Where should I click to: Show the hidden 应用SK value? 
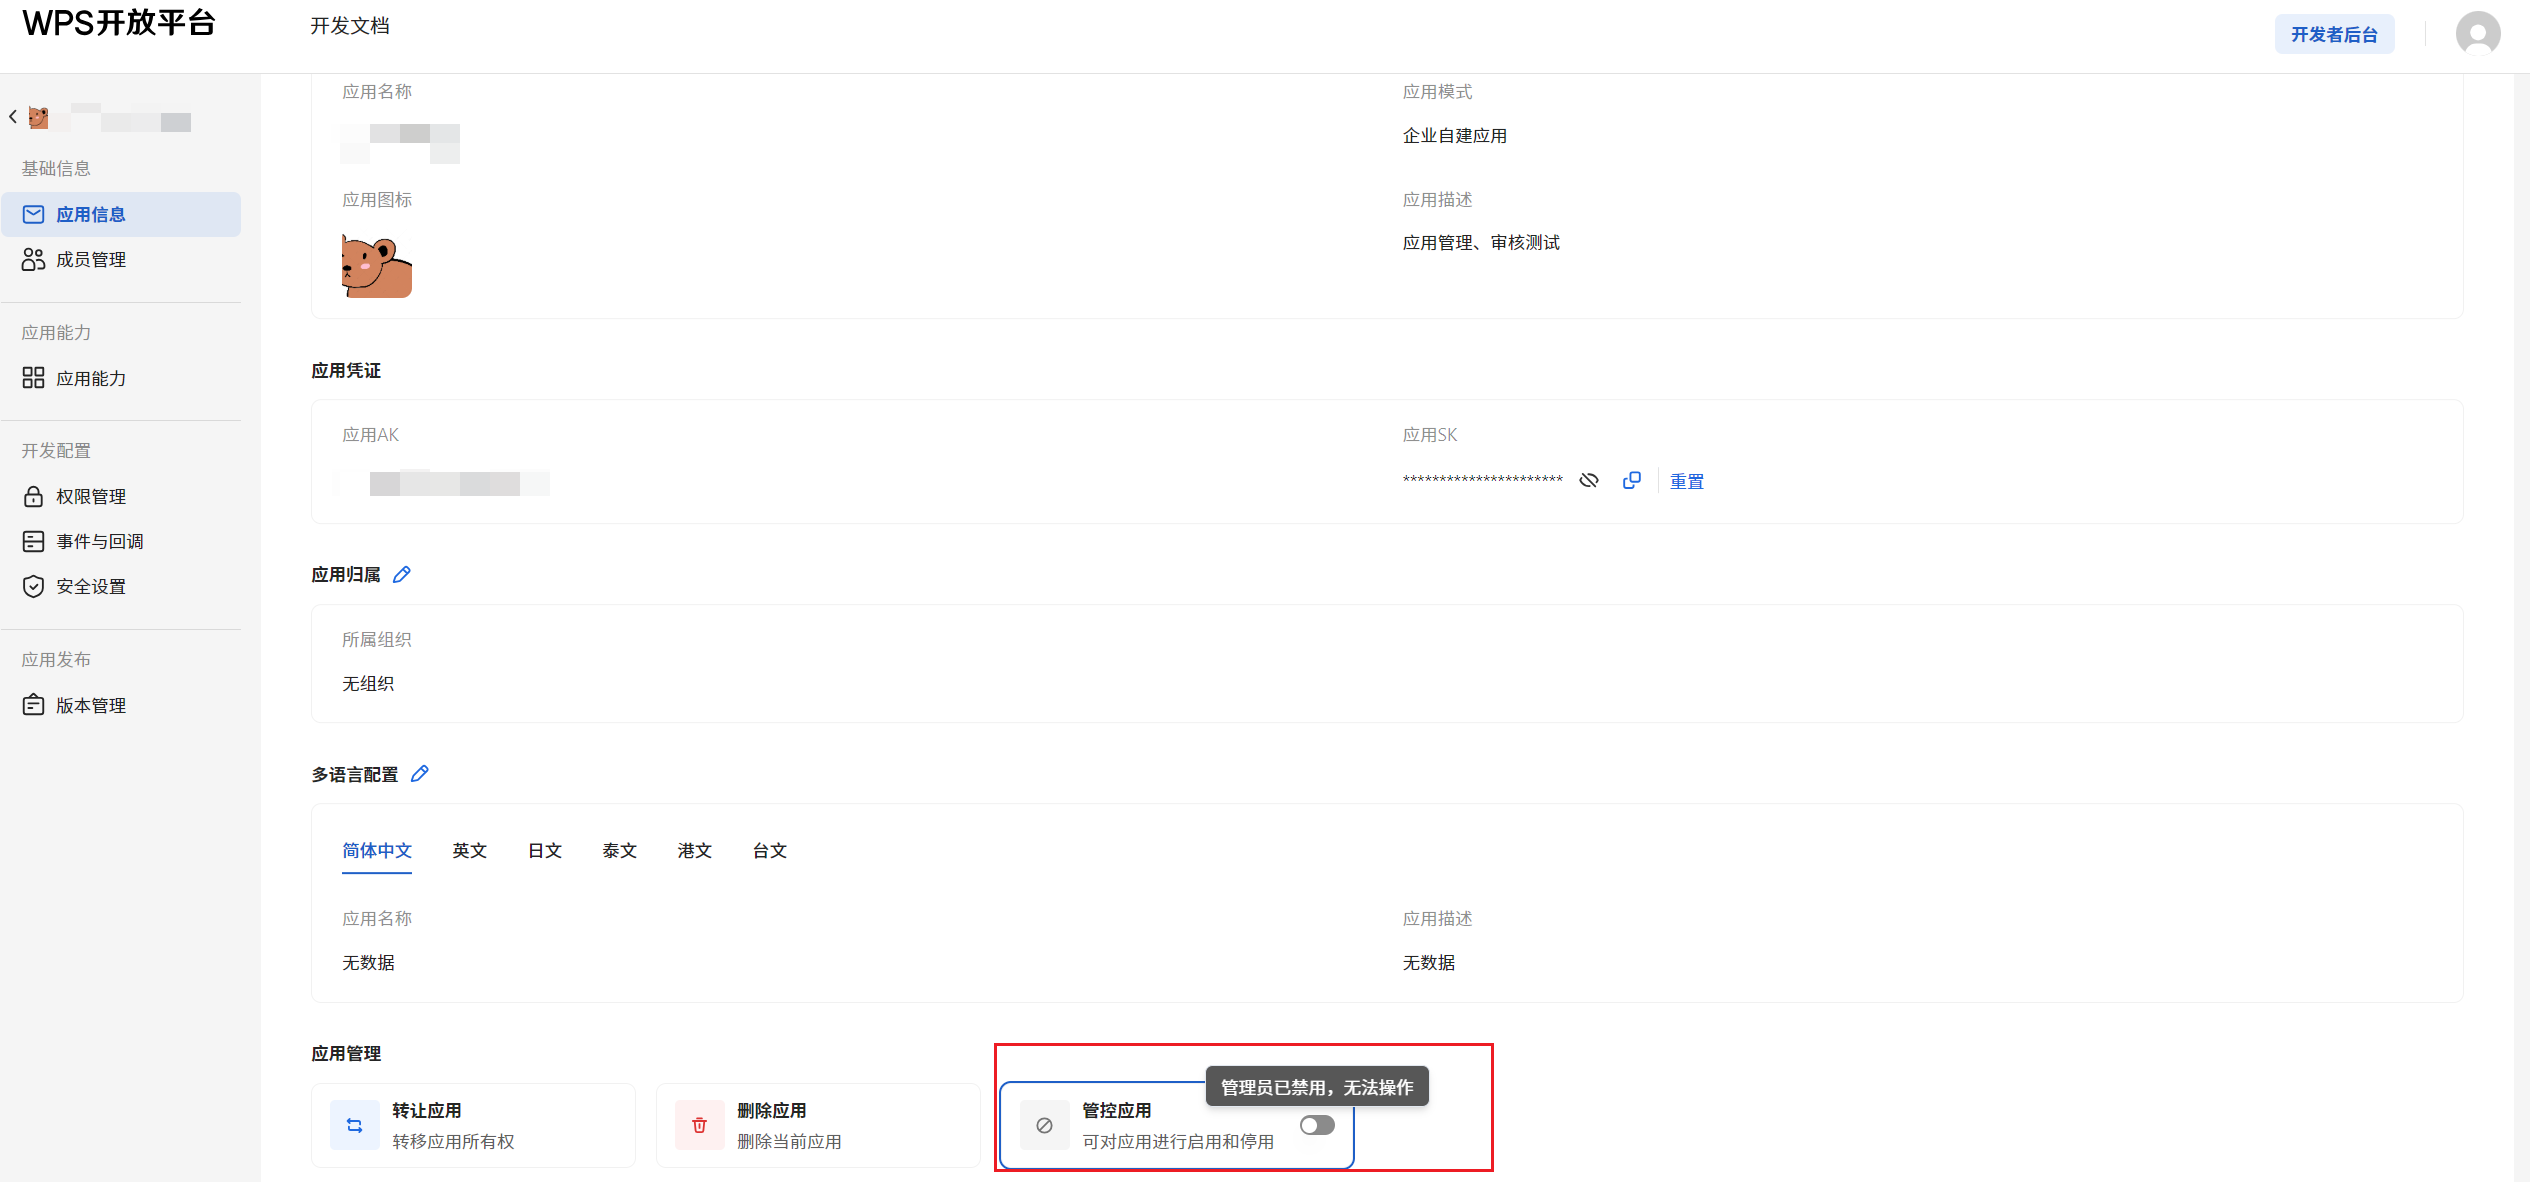tap(1589, 480)
